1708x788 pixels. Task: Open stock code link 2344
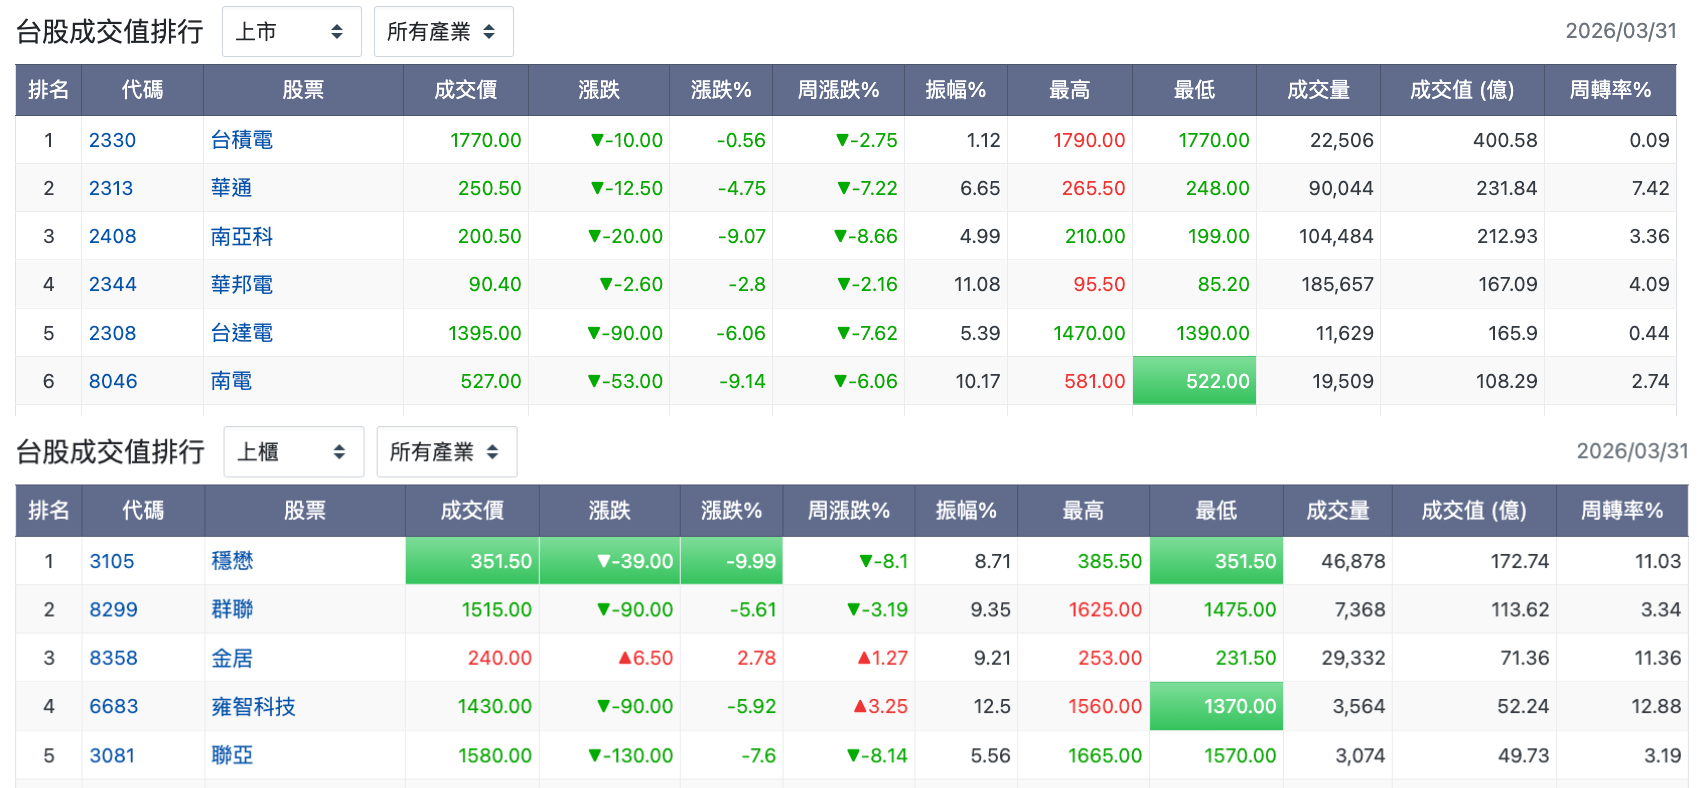pyautogui.click(x=112, y=284)
